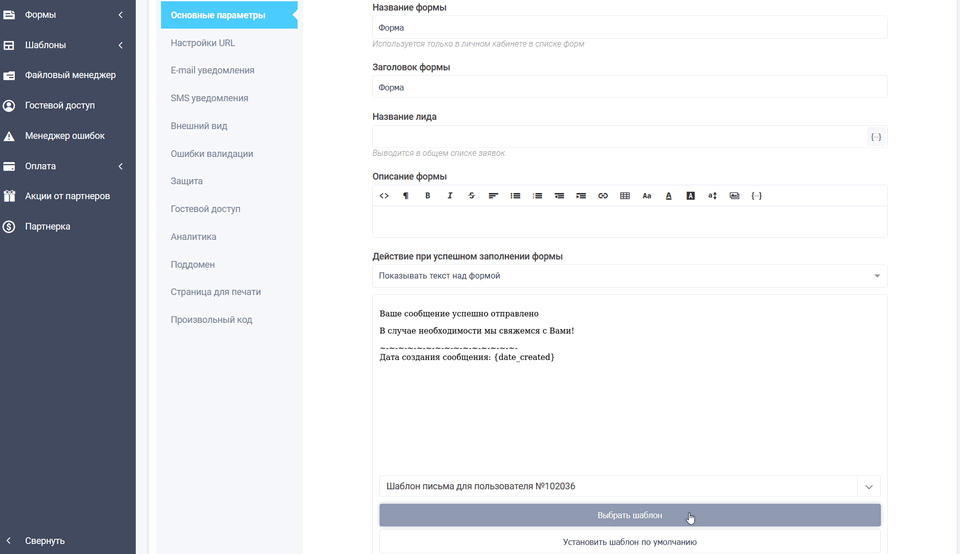960x554 pixels.
Task: Insert an ordered numbered list
Action: tap(537, 196)
